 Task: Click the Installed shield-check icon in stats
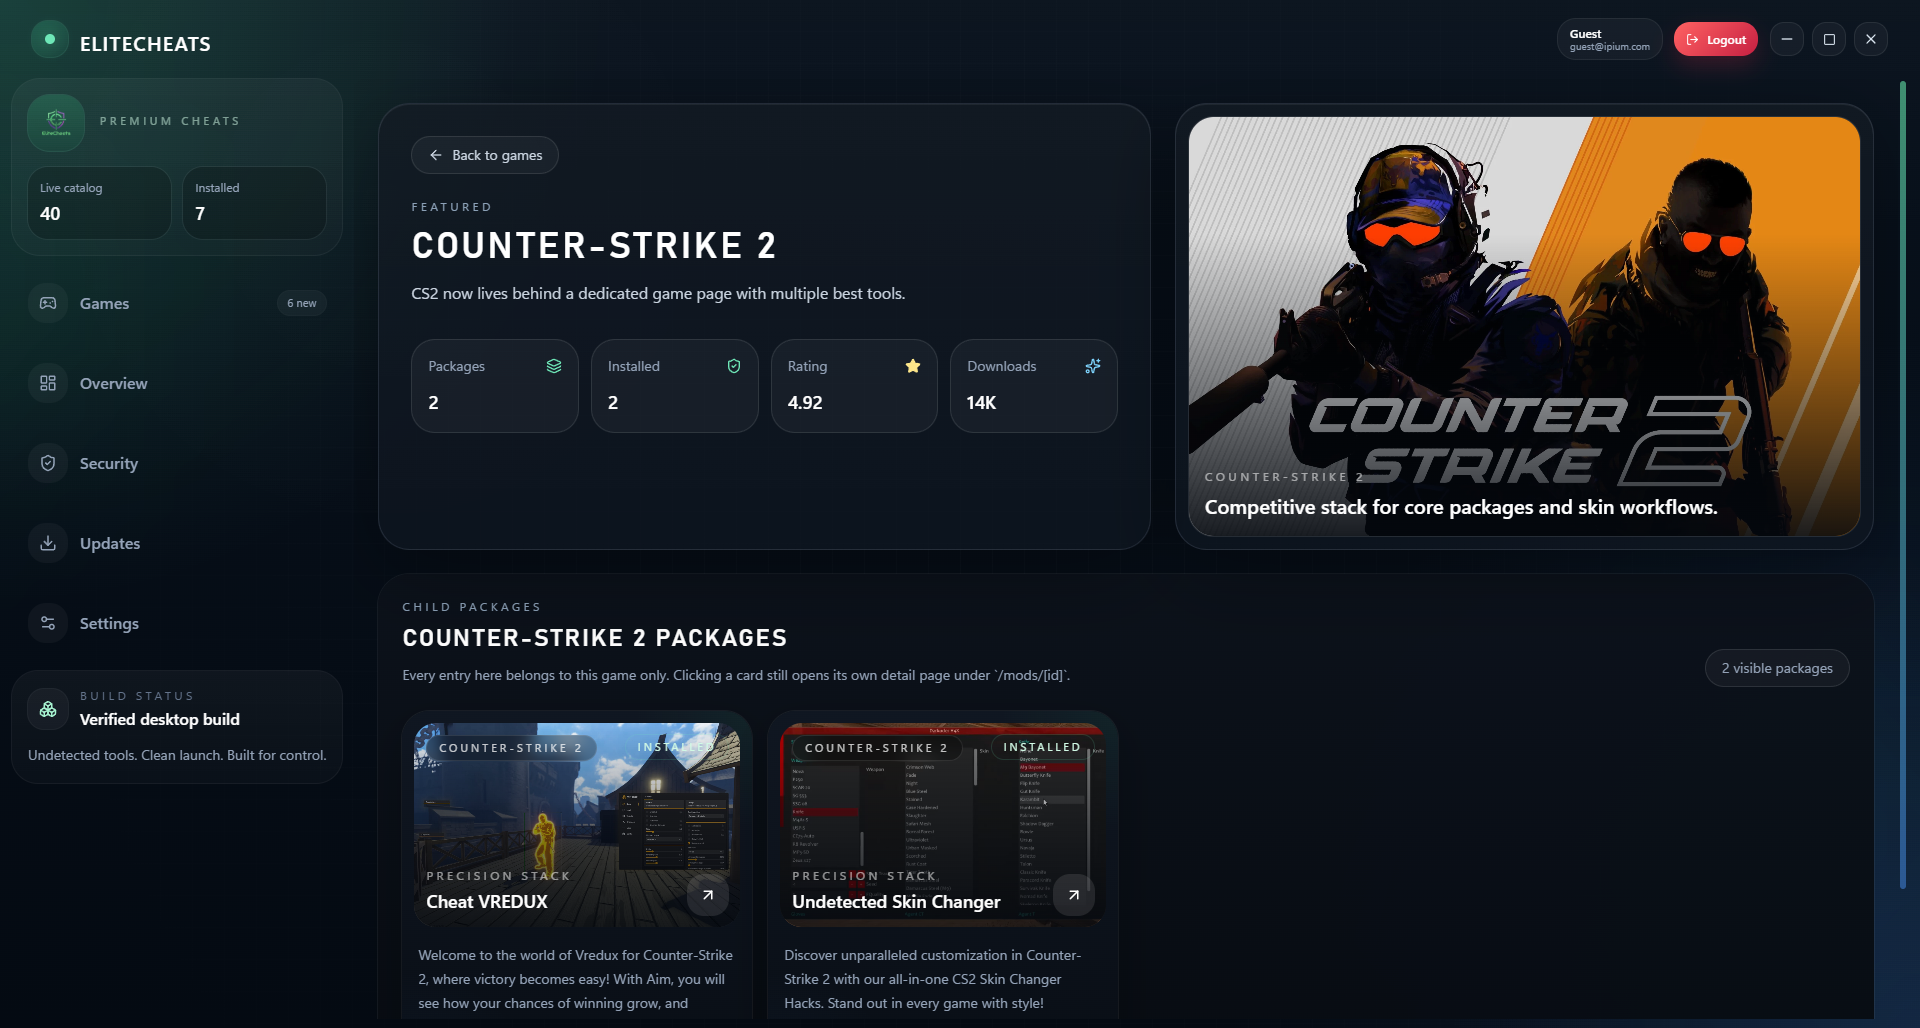pyautogui.click(x=734, y=366)
